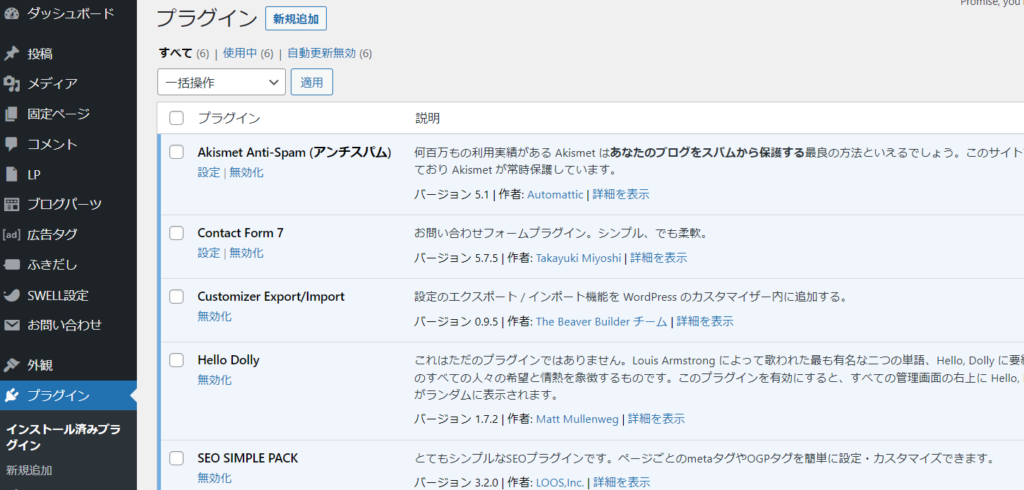Click the pushpin icon beside 投稿
This screenshot has width=1024, height=490.
[11, 54]
